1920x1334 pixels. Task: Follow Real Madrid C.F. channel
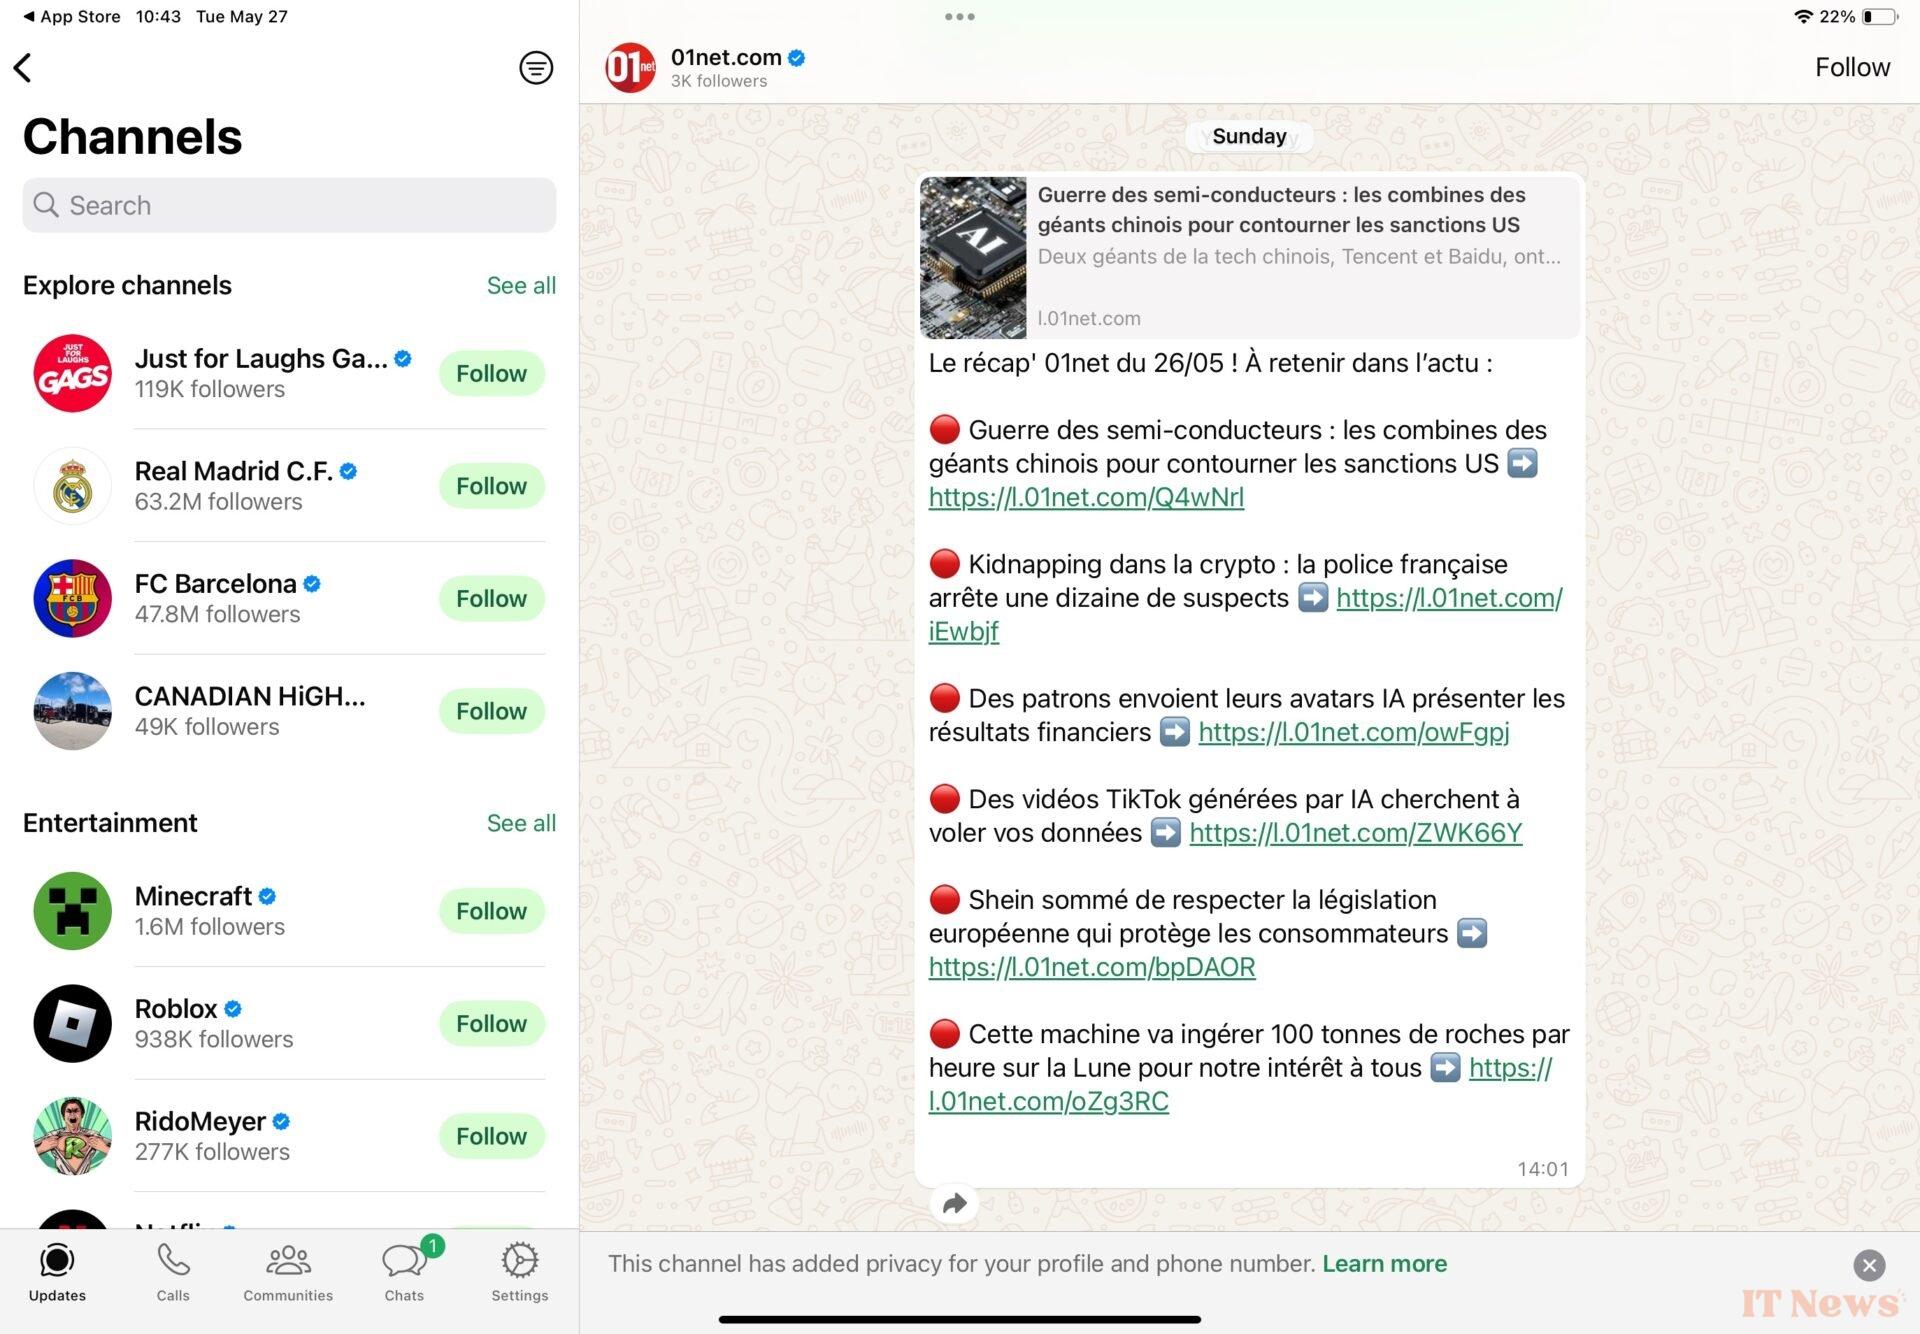(x=491, y=486)
